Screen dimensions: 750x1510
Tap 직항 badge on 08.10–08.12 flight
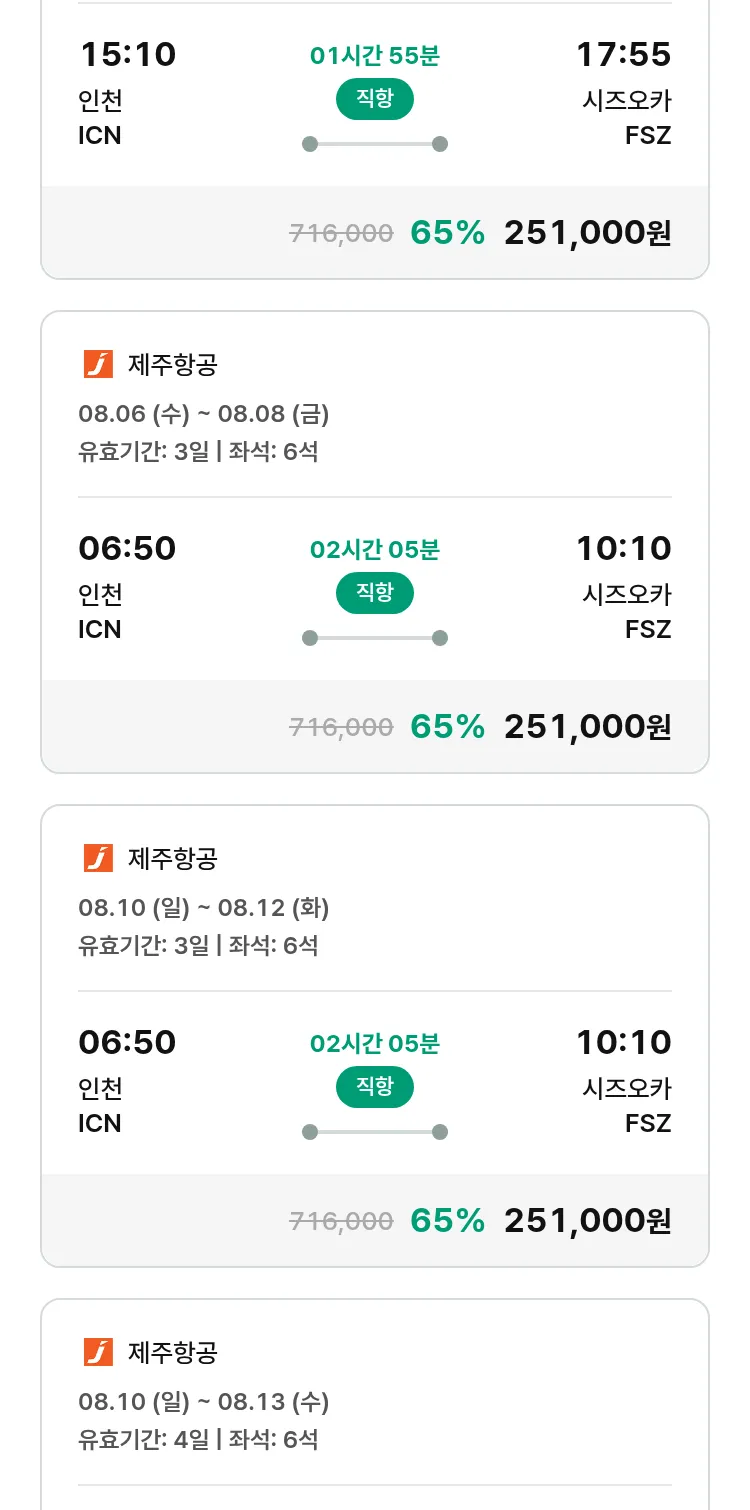pyautogui.click(x=375, y=1087)
